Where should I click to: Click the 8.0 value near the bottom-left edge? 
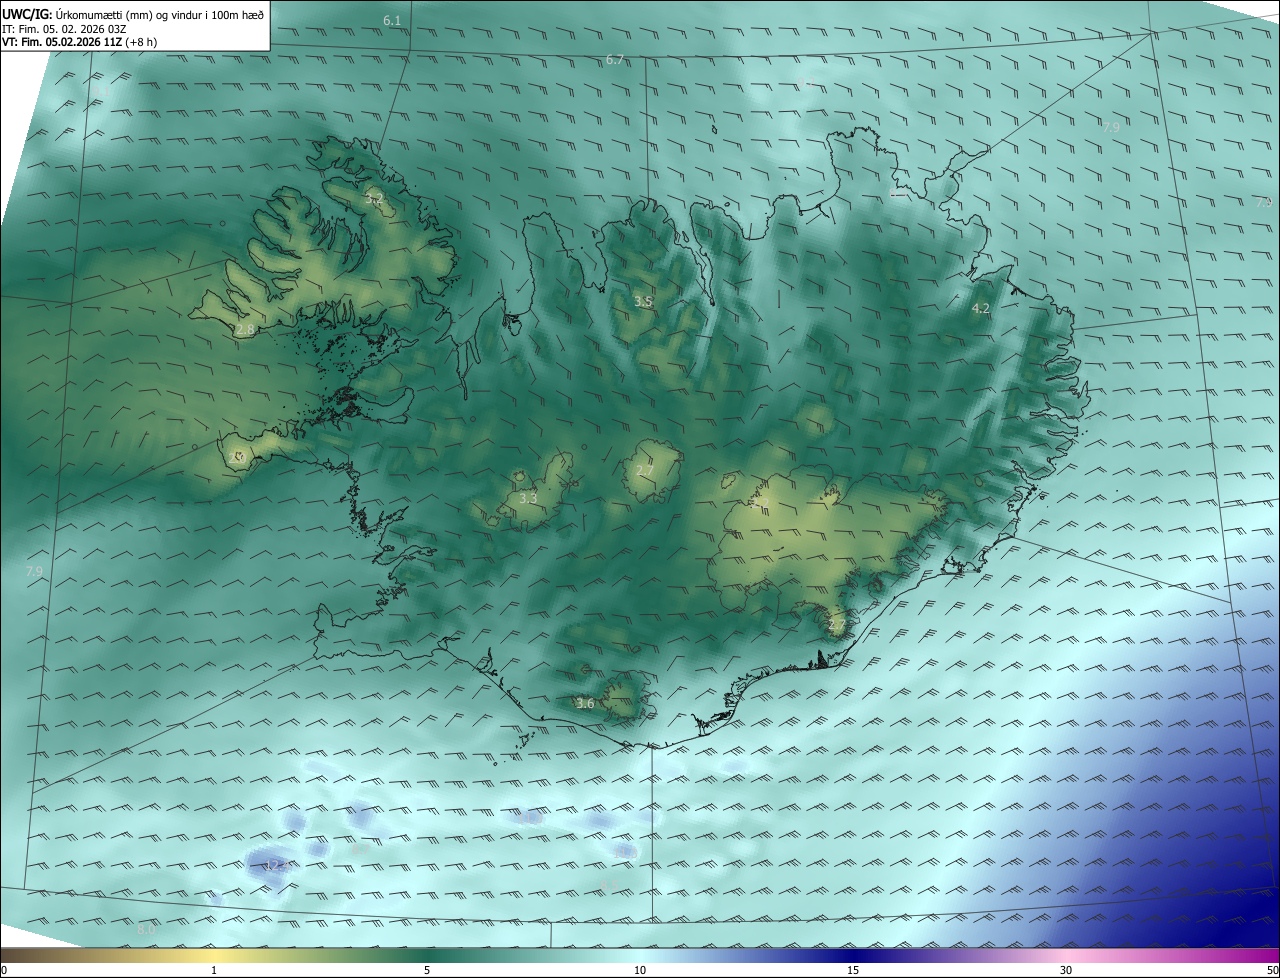click(146, 930)
